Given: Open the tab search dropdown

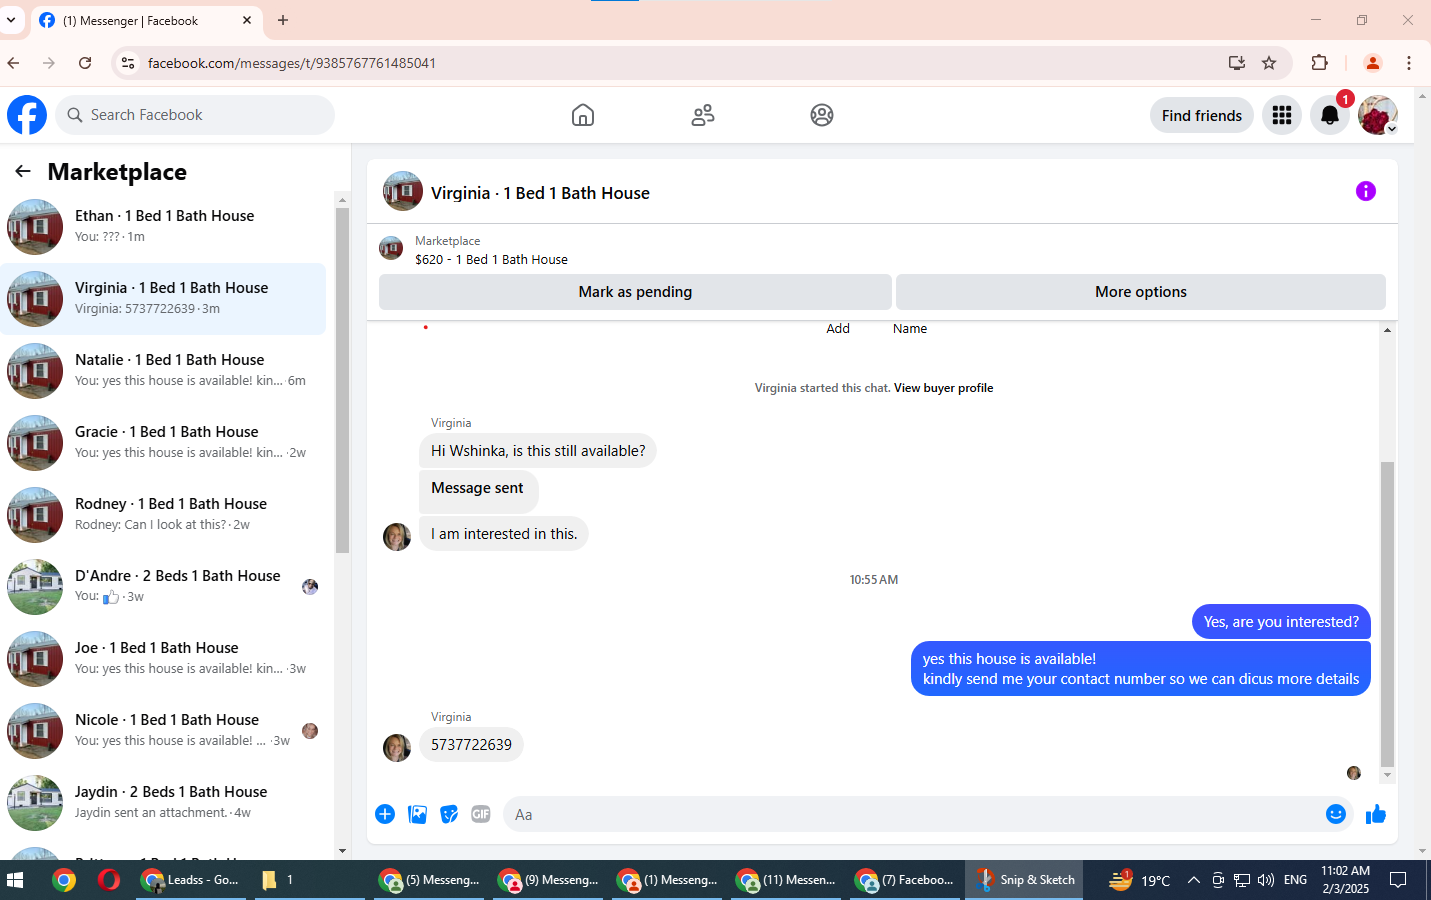Looking at the screenshot, I should (11, 20).
